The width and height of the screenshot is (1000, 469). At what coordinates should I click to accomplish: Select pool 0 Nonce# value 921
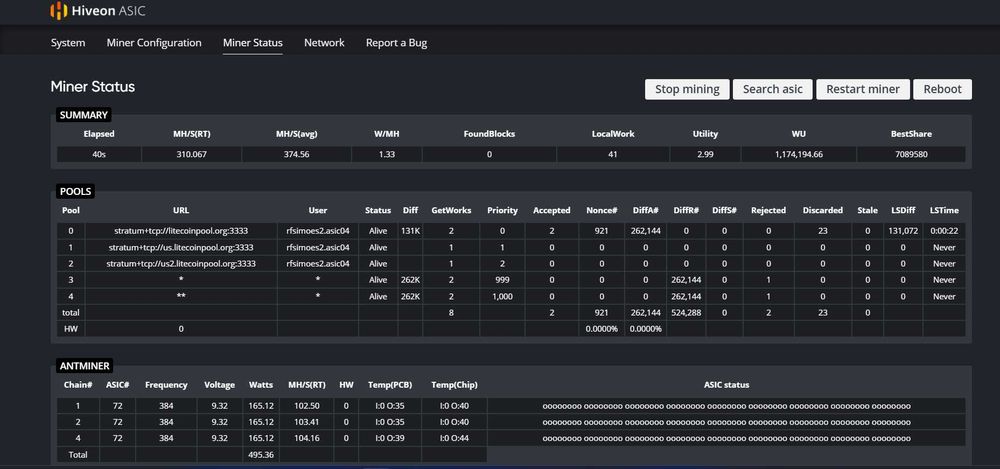pyautogui.click(x=601, y=231)
